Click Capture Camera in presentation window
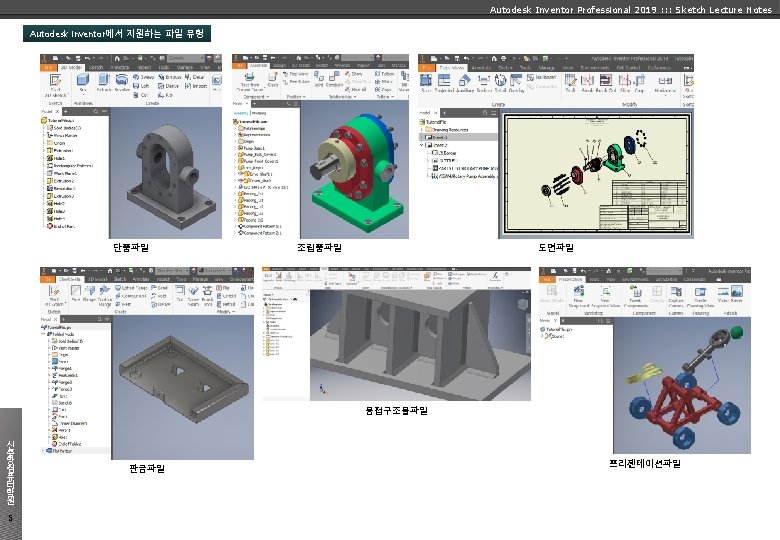Screen dimensions: 780x540 pyautogui.click(x=676, y=297)
